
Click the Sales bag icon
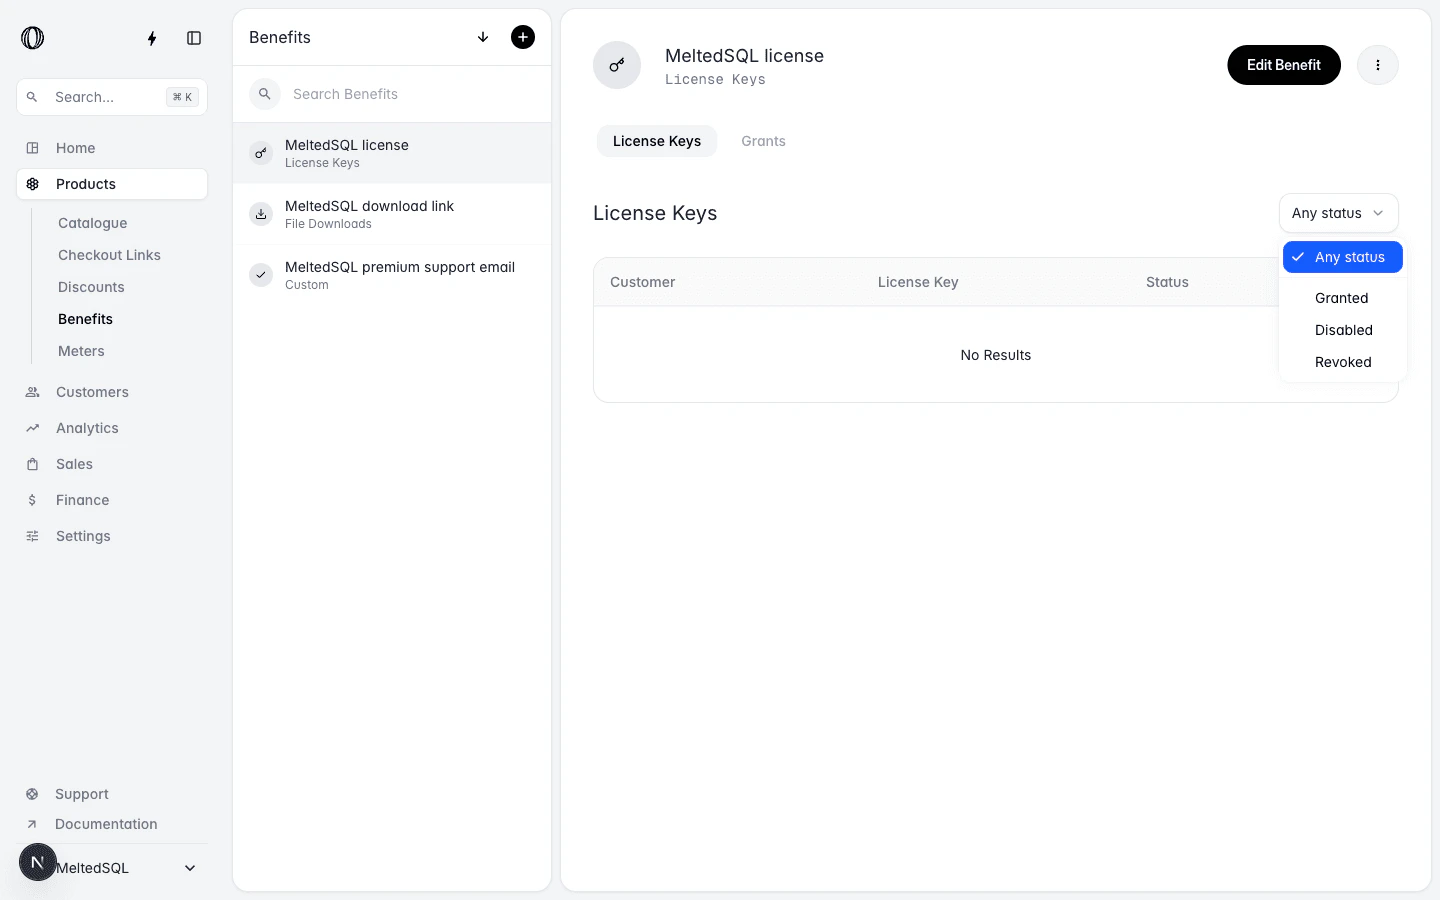tap(32, 464)
